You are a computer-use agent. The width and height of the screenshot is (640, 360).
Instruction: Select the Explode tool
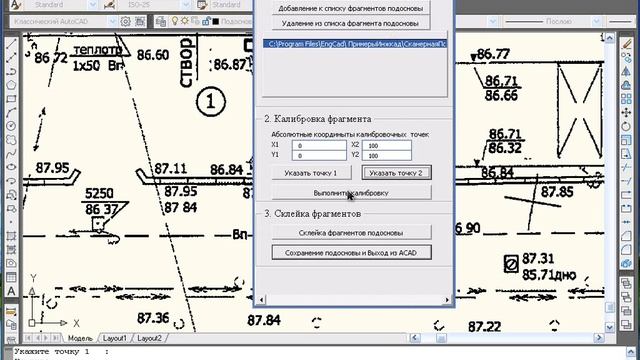(x=626, y=264)
